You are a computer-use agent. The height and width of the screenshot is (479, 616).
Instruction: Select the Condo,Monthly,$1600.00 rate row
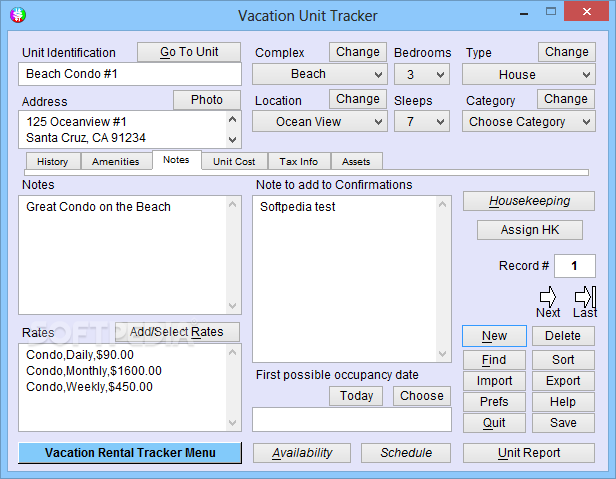pos(94,371)
